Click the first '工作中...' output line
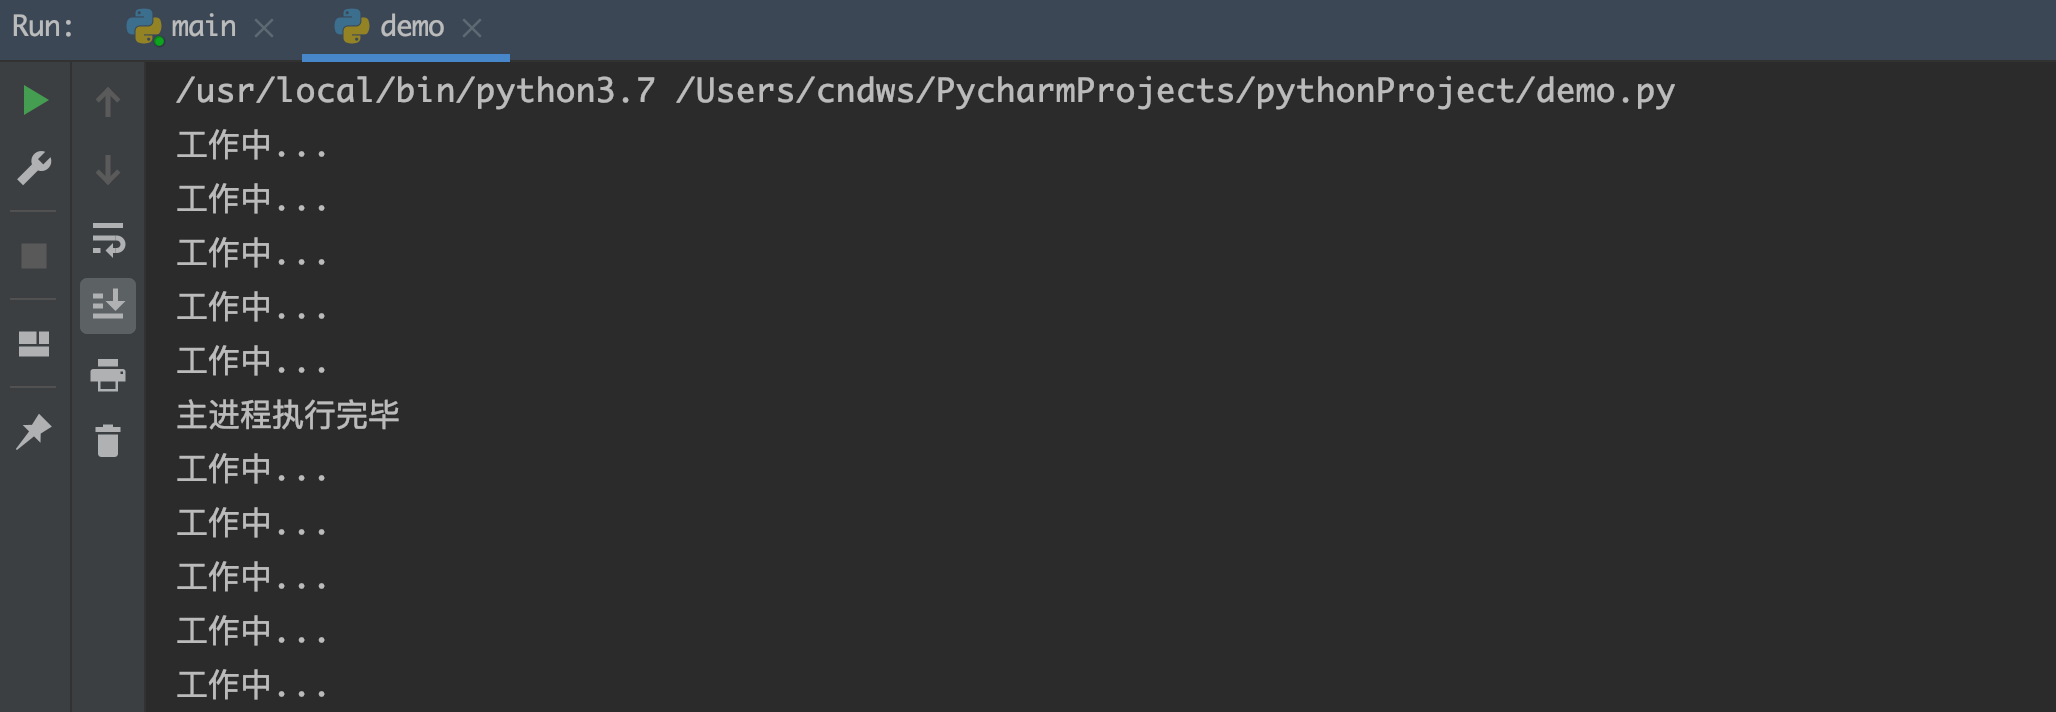Image resolution: width=2056 pixels, height=712 pixels. click(x=252, y=145)
